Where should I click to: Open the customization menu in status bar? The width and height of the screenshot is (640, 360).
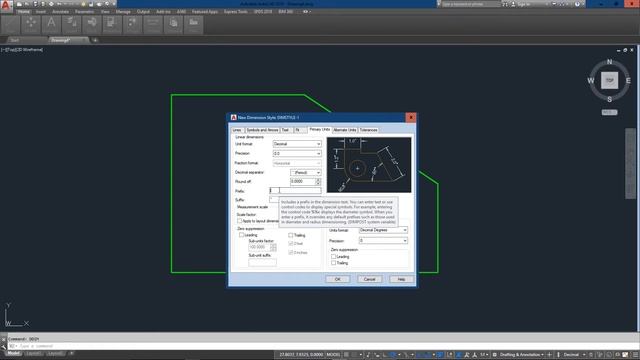[x=636, y=355]
